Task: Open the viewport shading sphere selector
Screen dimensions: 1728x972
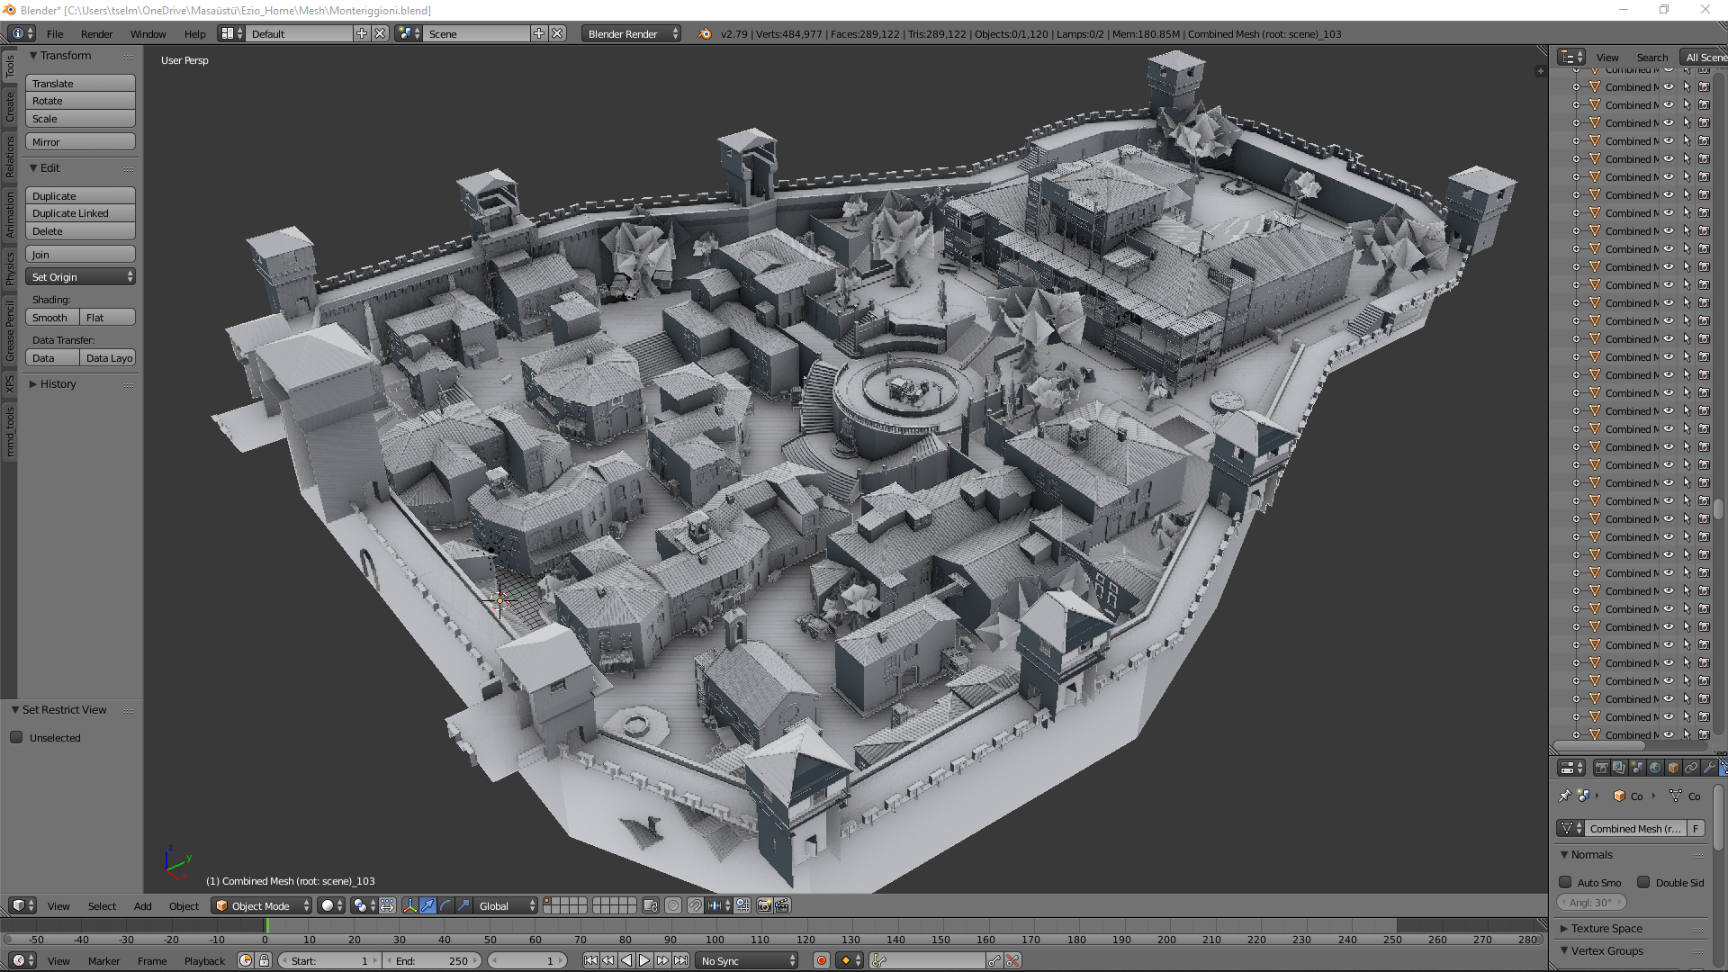Action: point(331,905)
